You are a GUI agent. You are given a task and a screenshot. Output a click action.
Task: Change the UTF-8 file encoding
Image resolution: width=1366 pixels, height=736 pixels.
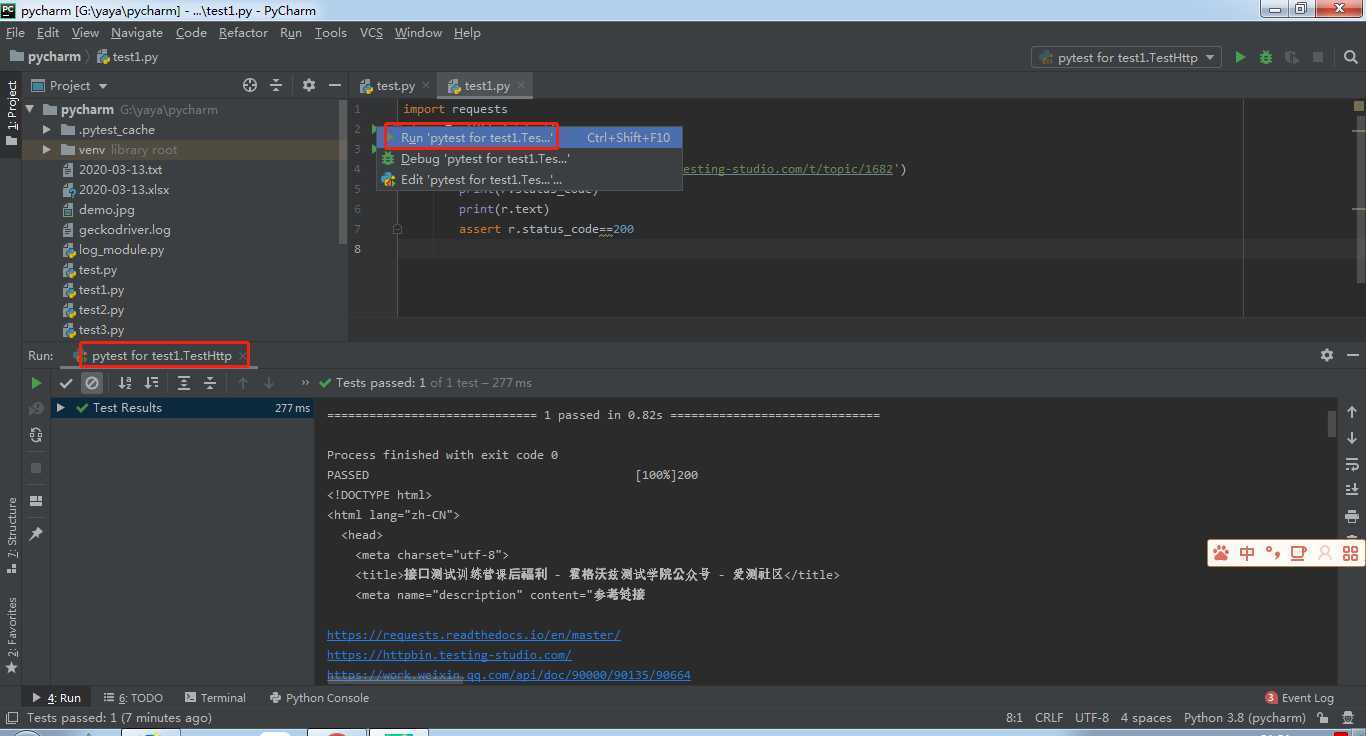coord(1092,717)
